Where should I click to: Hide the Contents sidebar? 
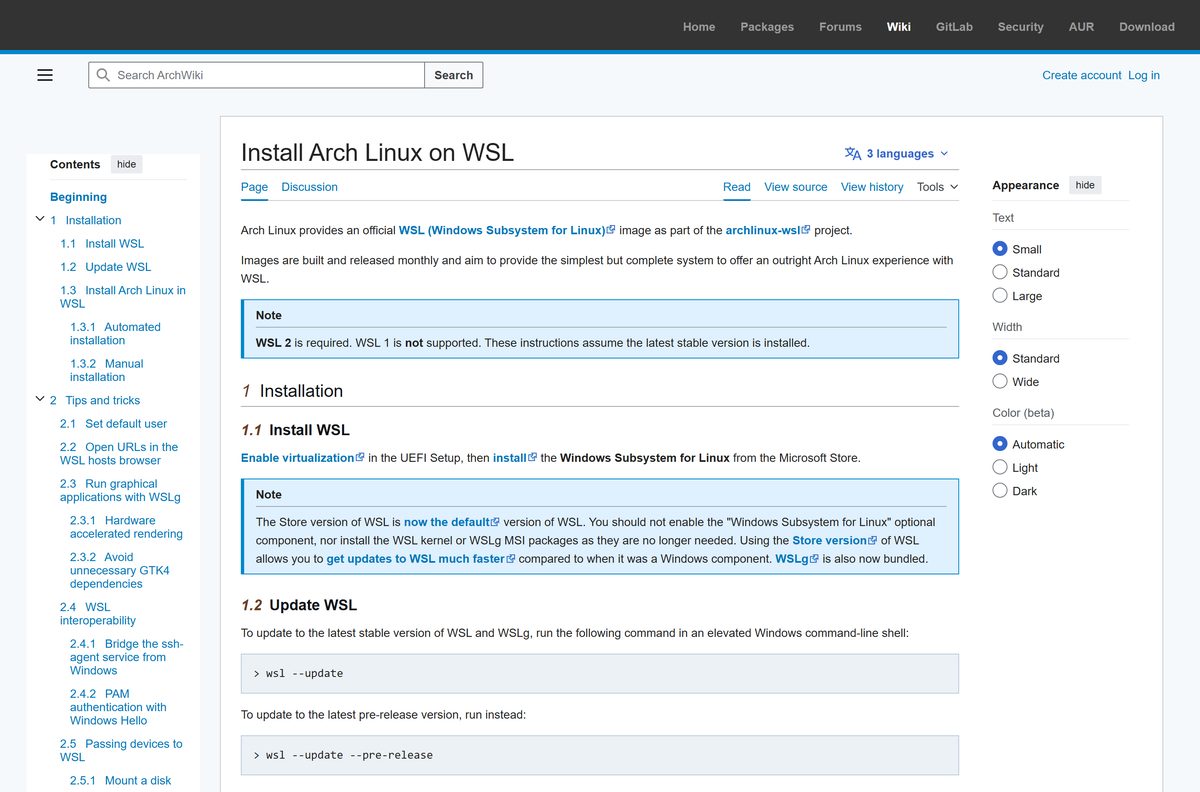point(126,164)
